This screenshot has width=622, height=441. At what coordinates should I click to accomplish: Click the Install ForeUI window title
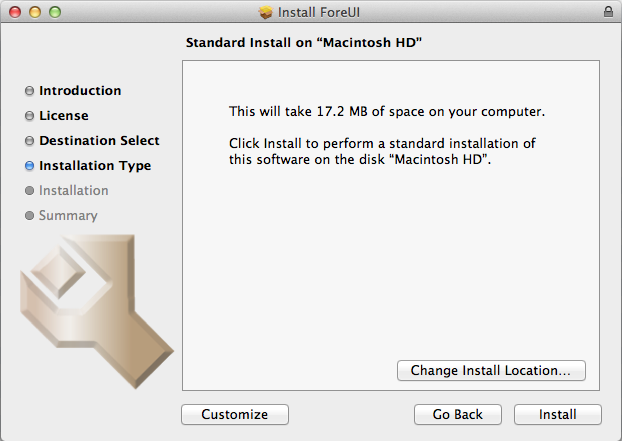tap(322, 12)
